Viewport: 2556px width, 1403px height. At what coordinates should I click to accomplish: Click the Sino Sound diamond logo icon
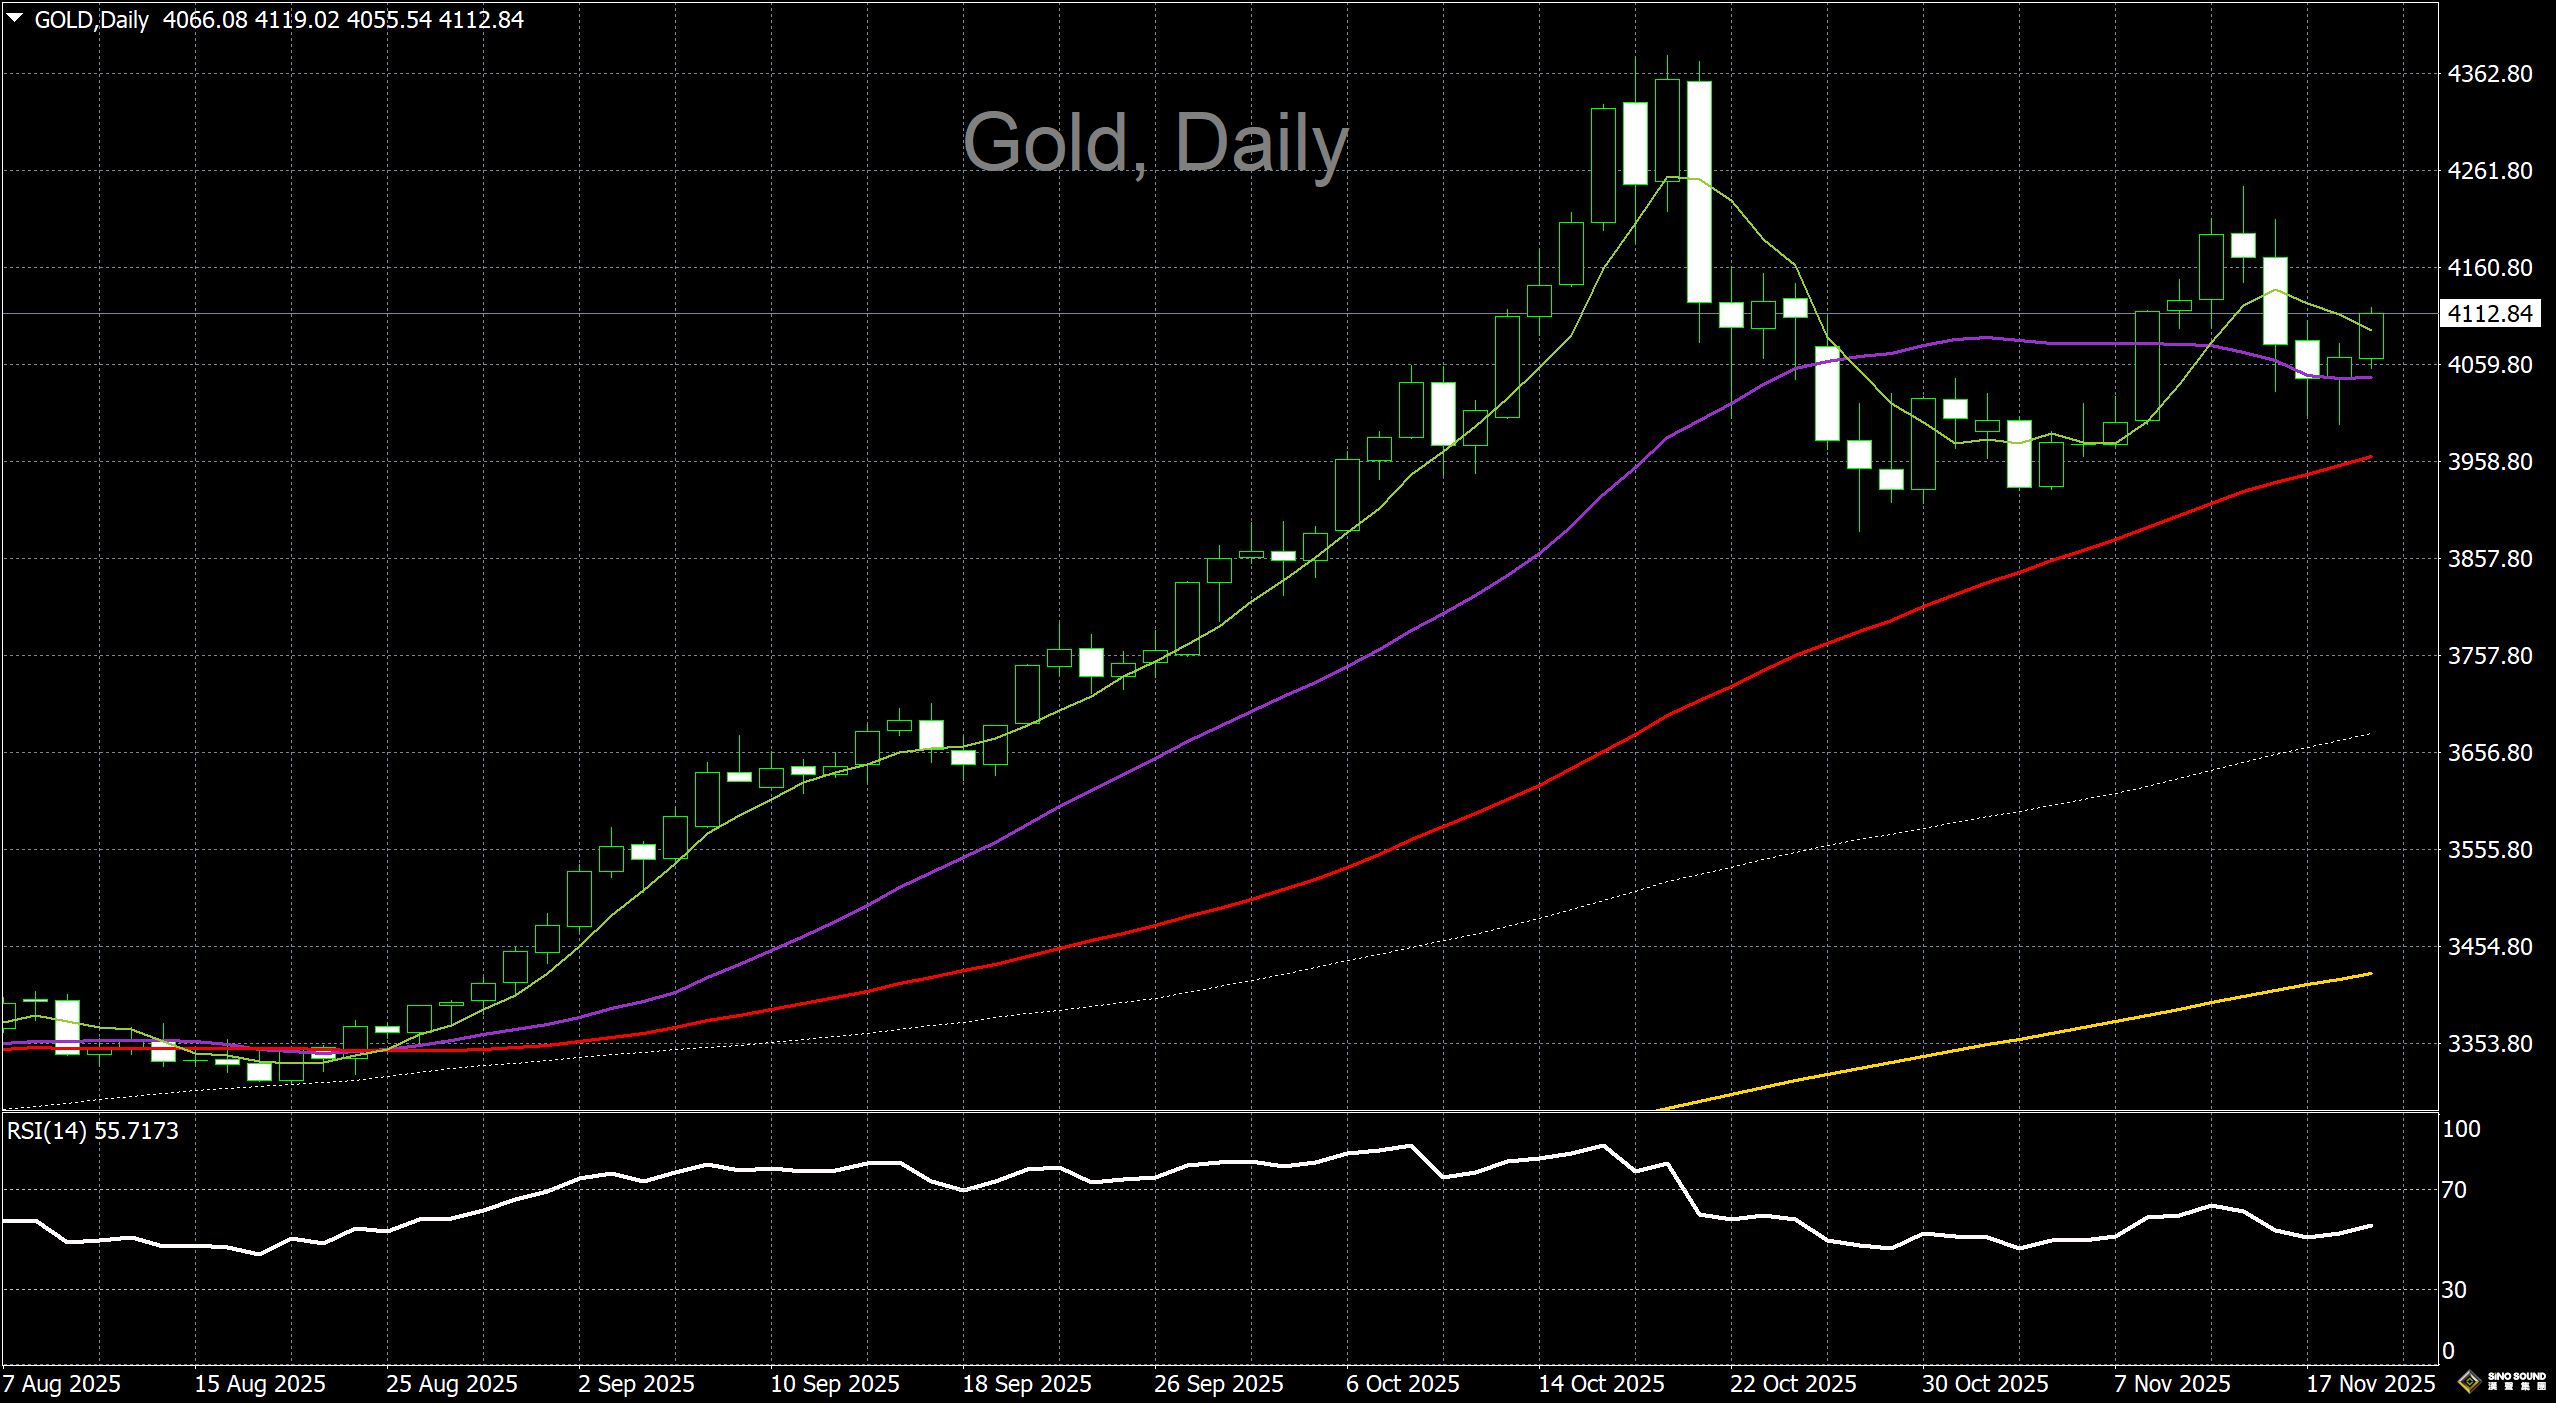2470,1383
